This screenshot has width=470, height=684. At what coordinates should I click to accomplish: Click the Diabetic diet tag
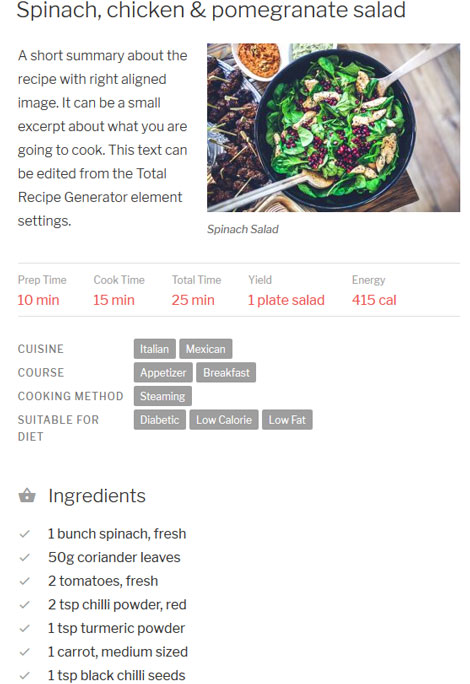pos(160,420)
